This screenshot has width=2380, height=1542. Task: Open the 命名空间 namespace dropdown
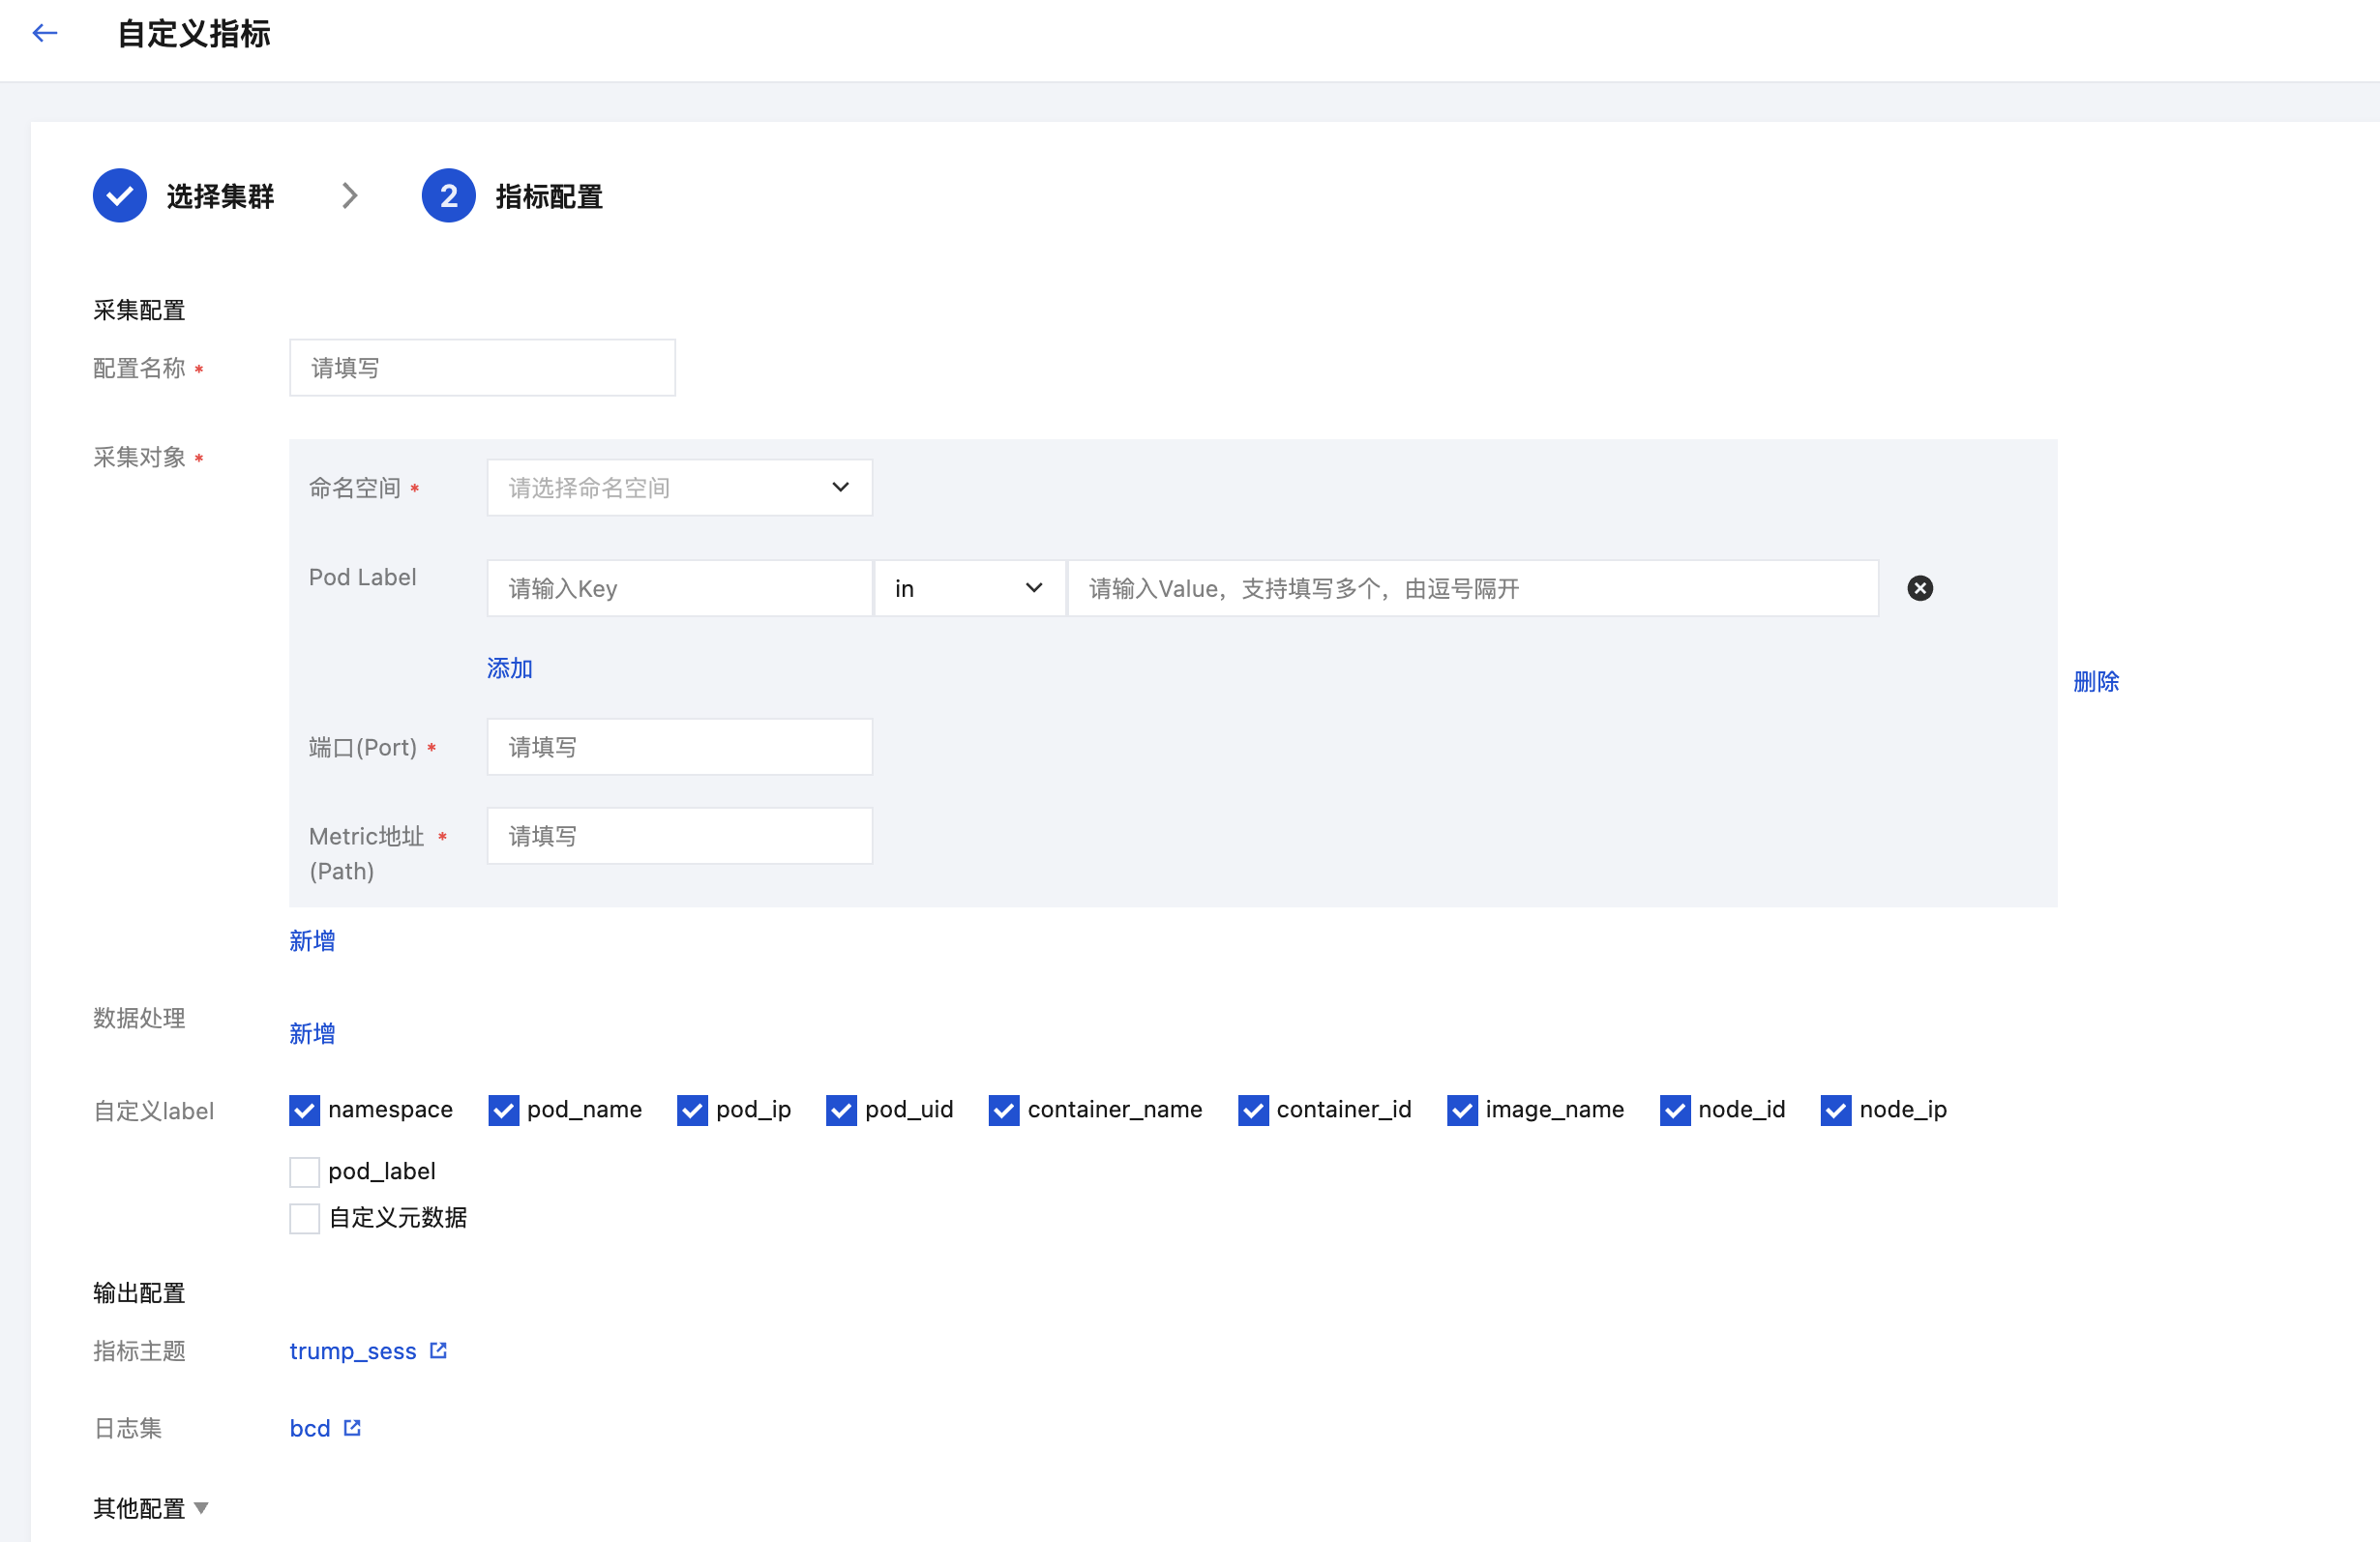(679, 487)
